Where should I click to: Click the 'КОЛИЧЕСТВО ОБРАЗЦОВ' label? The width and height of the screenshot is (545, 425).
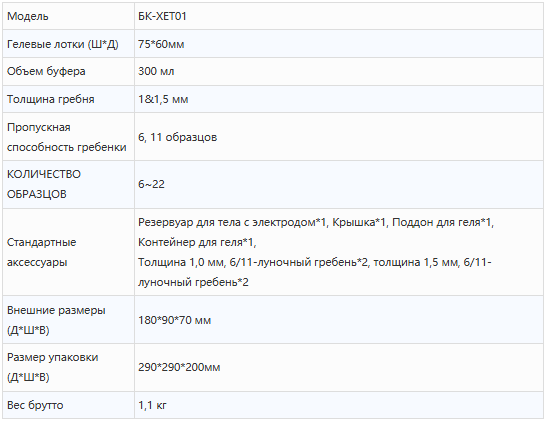point(44,184)
